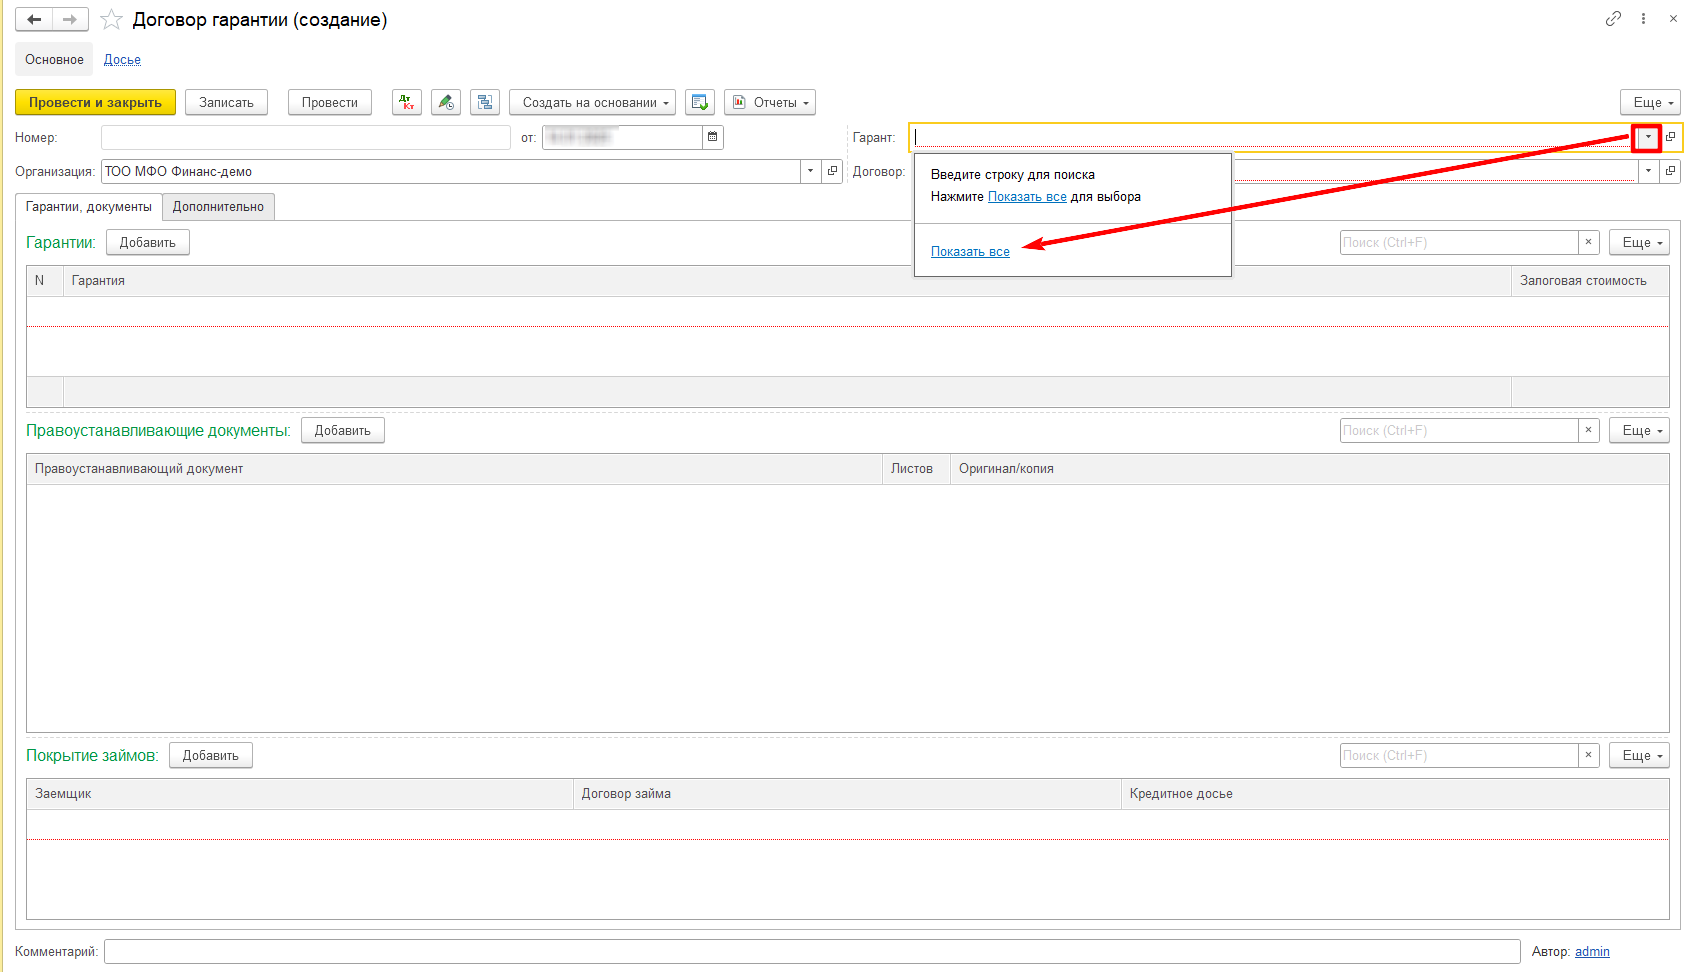Clear the Гарантии search field
This screenshot has height=972, width=1699.
(x=1588, y=242)
